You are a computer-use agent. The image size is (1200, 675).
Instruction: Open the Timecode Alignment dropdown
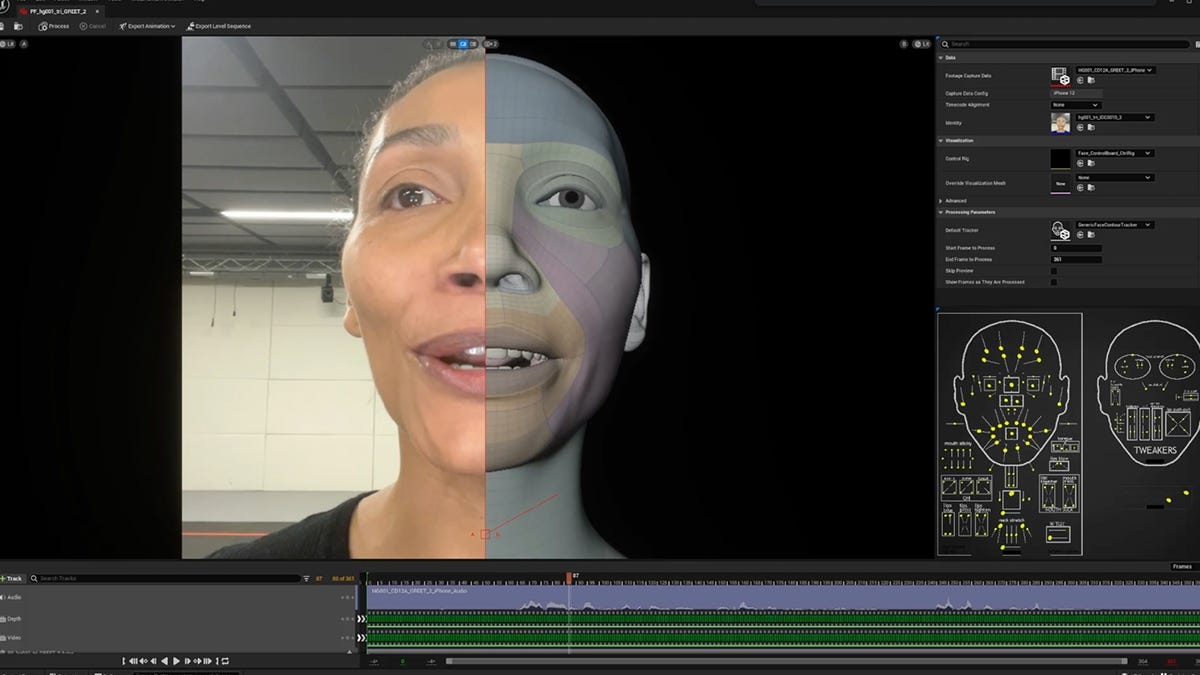point(1076,105)
